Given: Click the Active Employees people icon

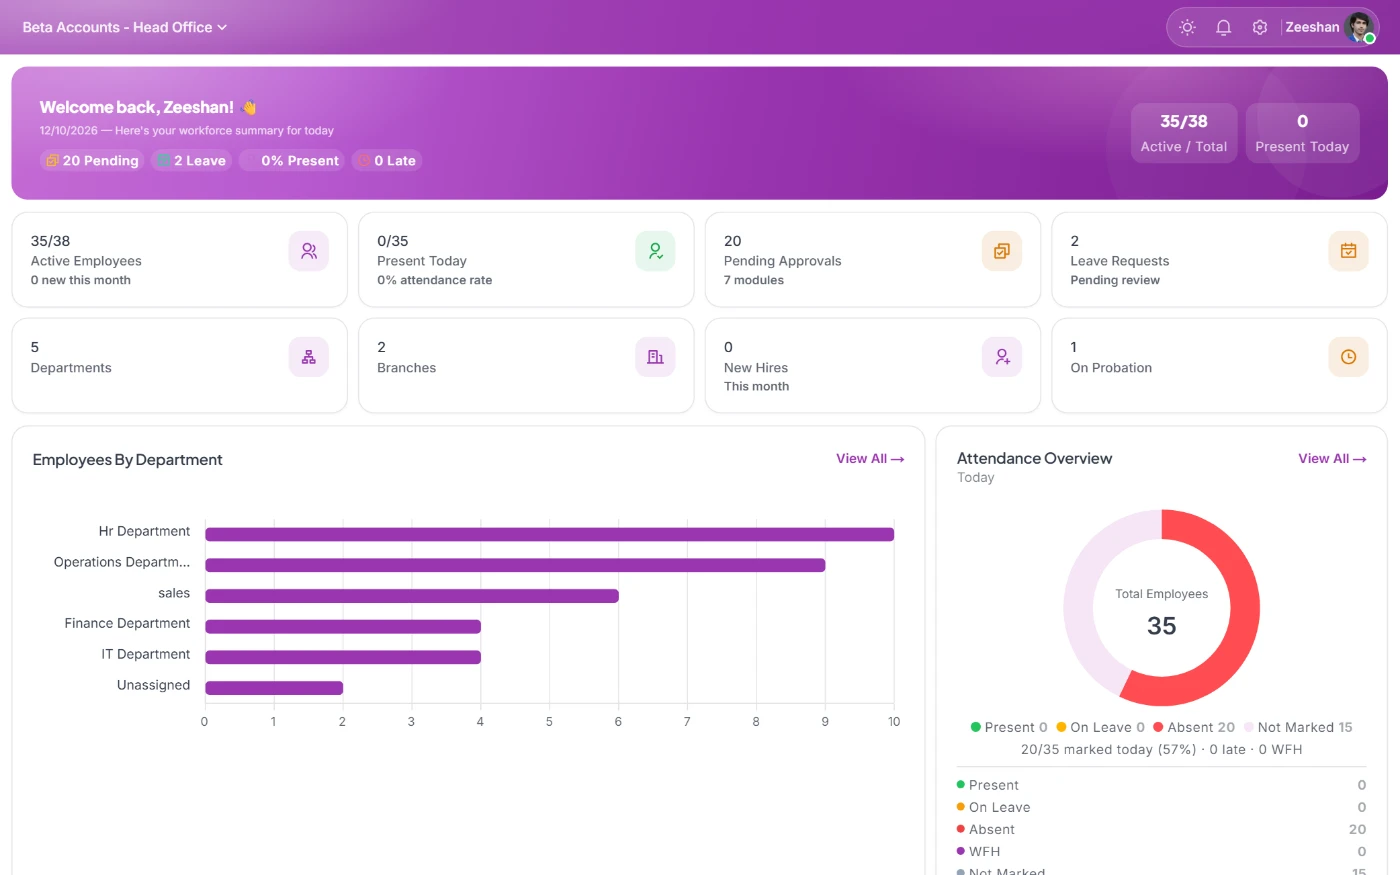Looking at the screenshot, I should pos(309,251).
